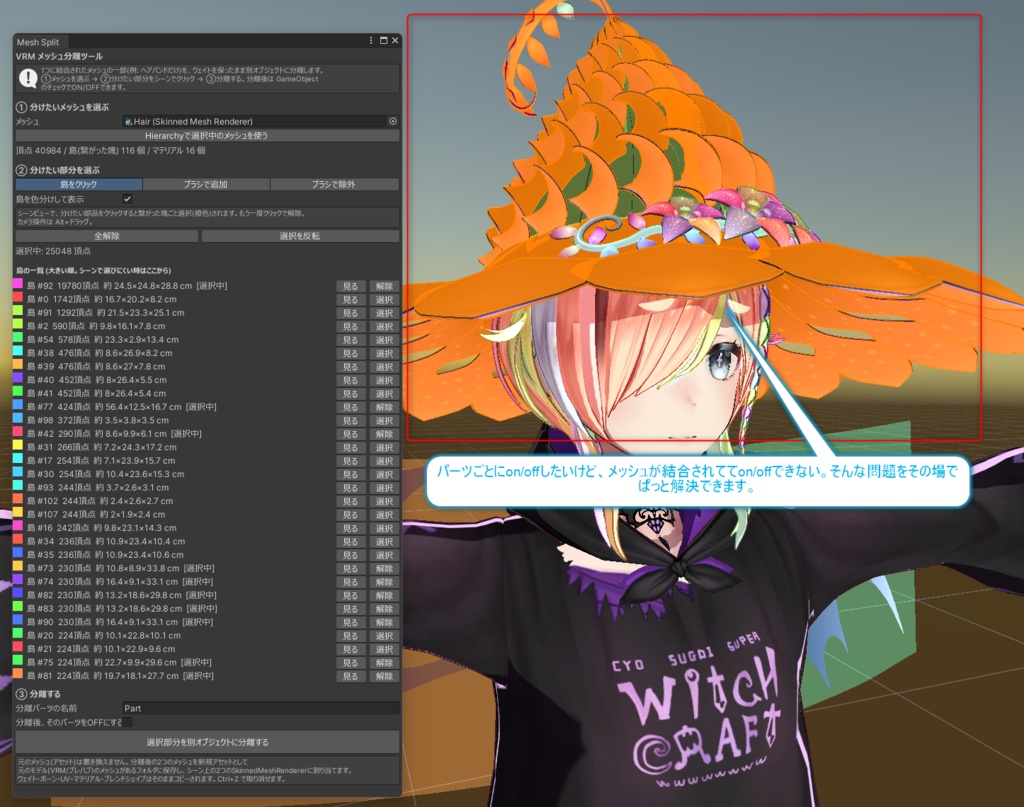
Task: Click the purple color swatch of island #40
Action: click(x=18, y=379)
